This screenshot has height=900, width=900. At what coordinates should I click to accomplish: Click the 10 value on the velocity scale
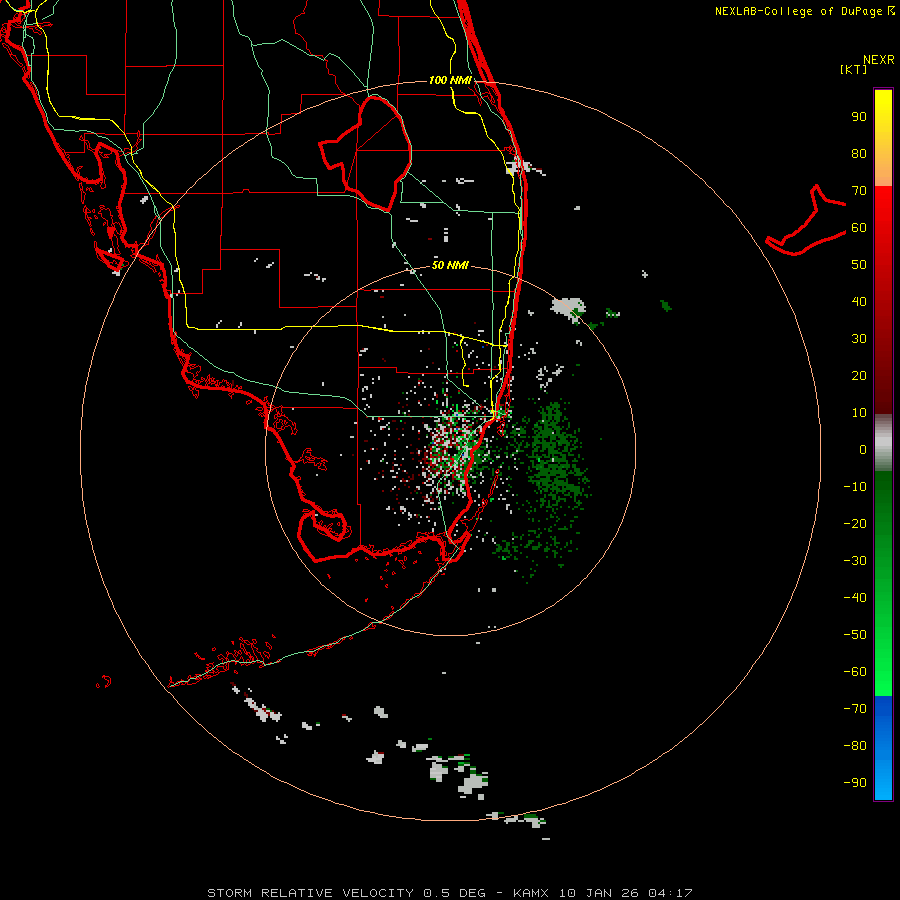(x=859, y=413)
